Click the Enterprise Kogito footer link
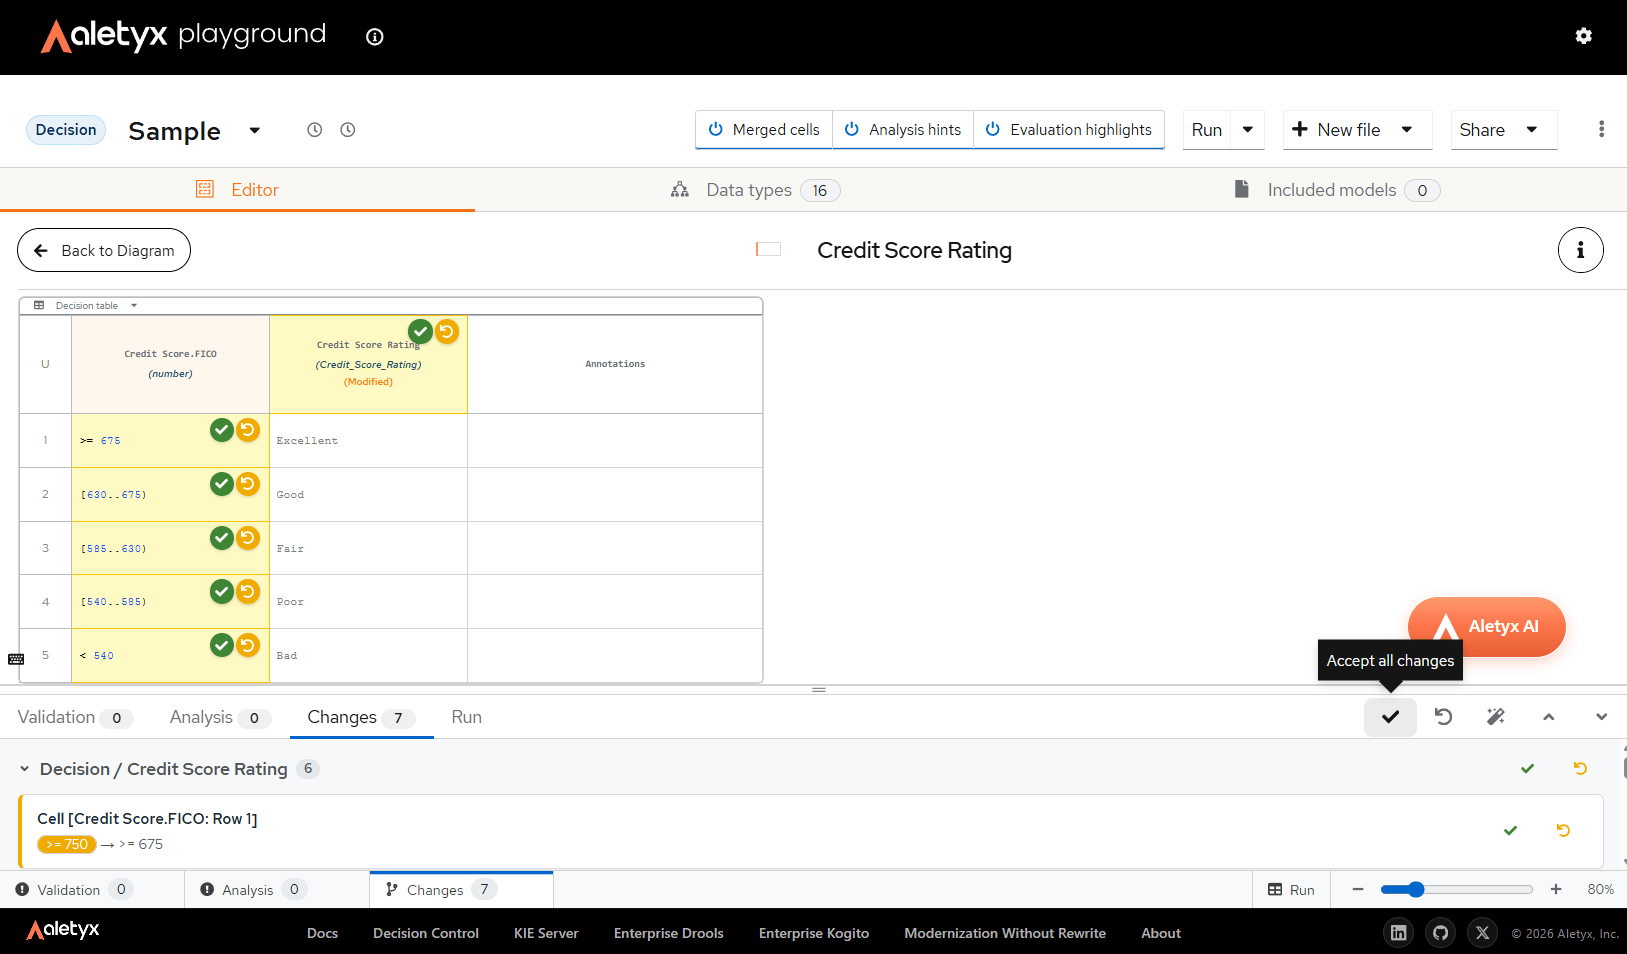The height and width of the screenshot is (954, 1627). point(814,933)
